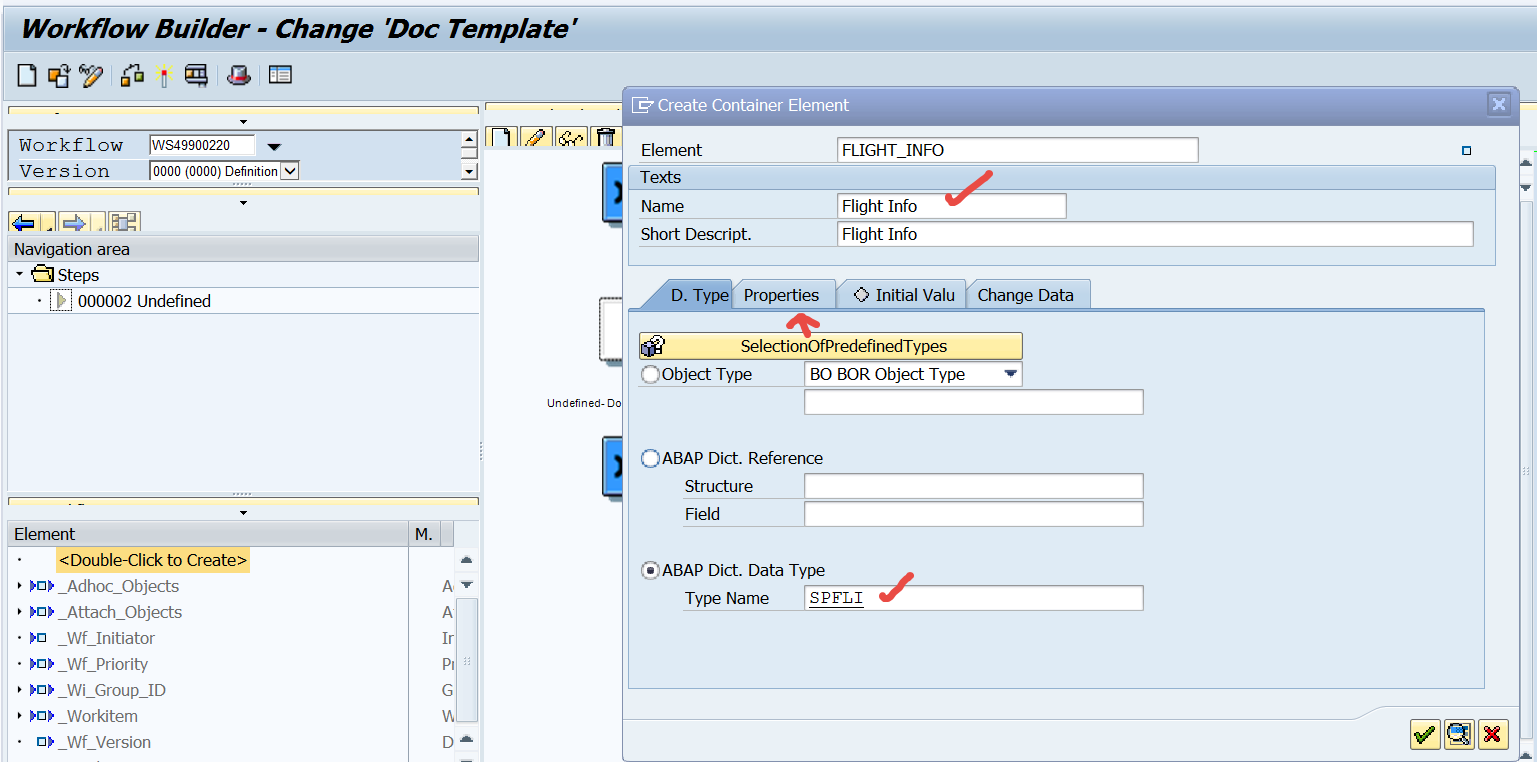
Task: Click the test workflow toolbar icon
Action: pyautogui.click(x=196, y=75)
